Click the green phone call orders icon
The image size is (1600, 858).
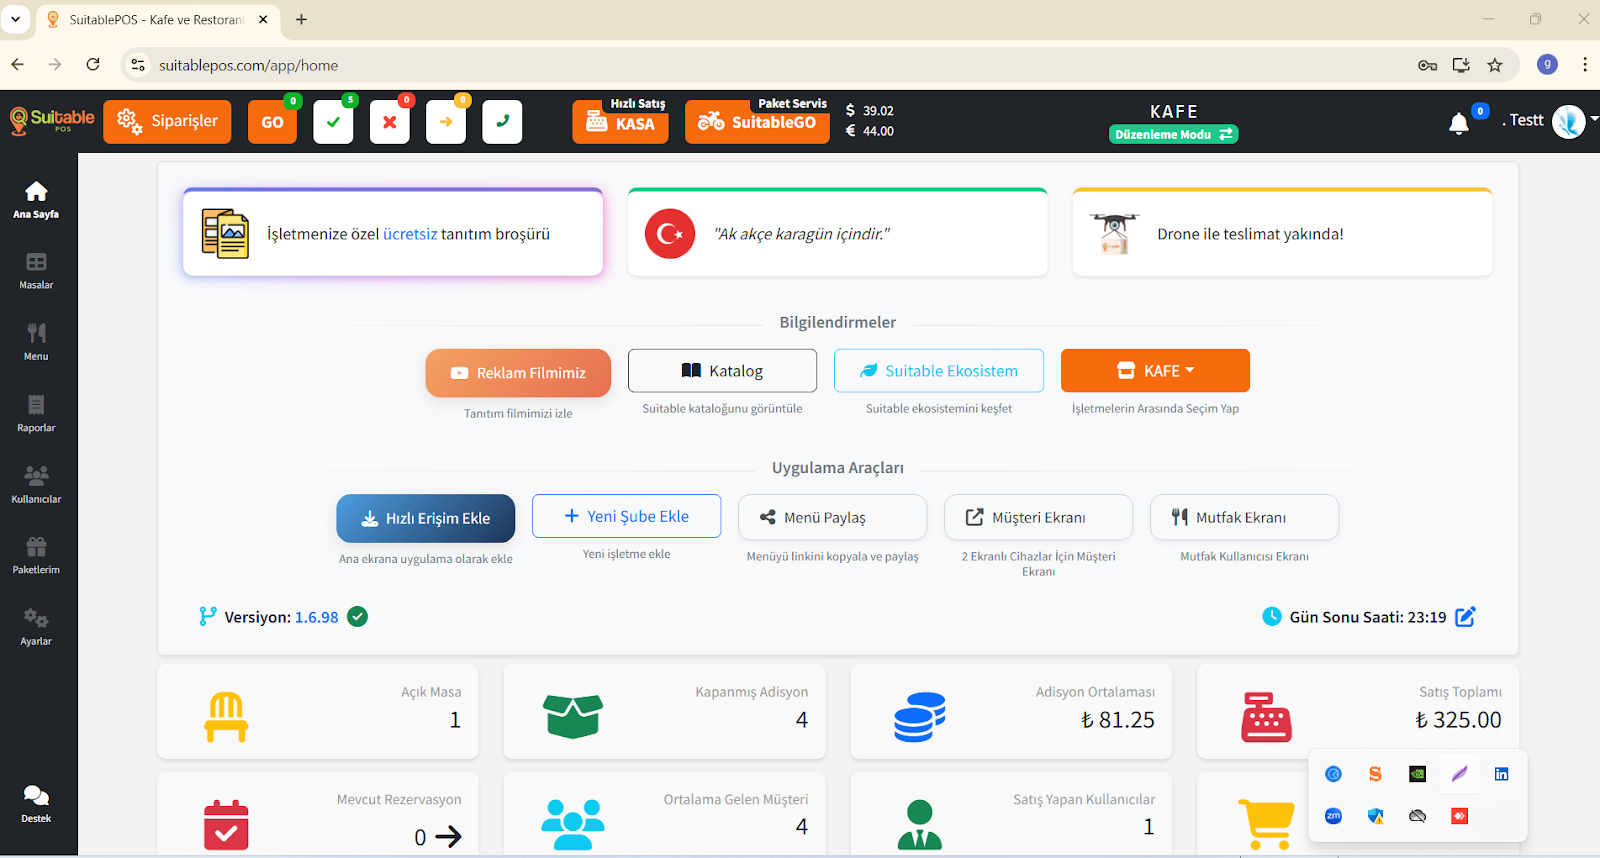tap(502, 122)
